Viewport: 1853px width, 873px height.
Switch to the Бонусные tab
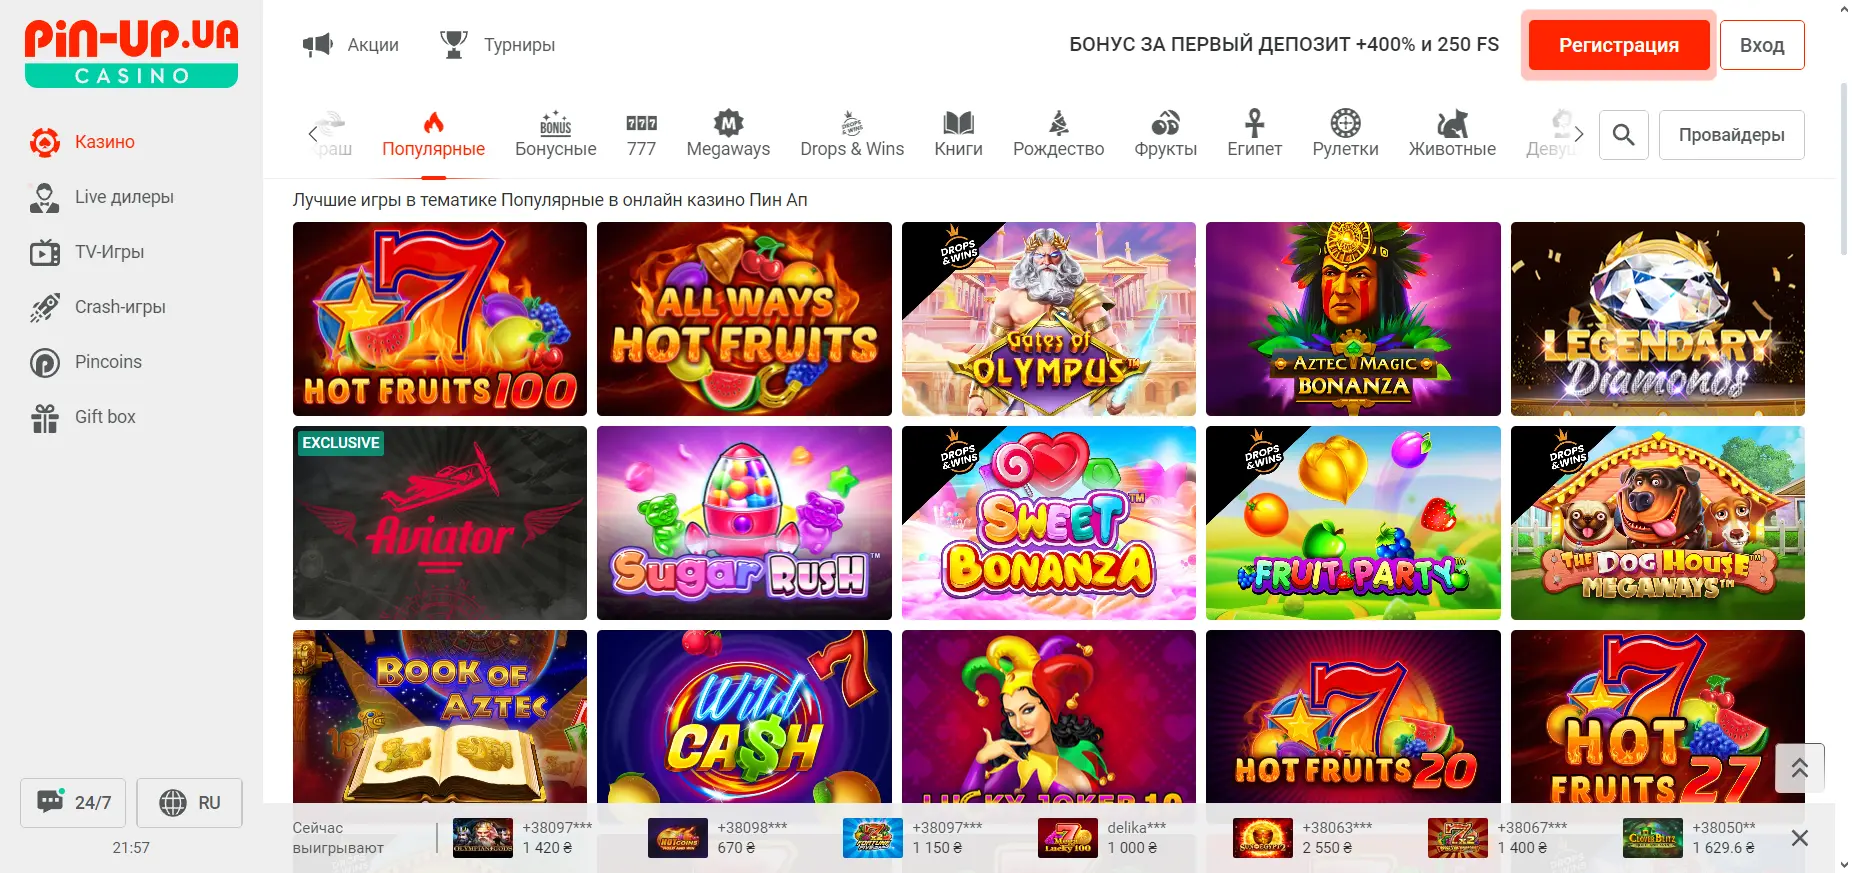pos(555,135)
